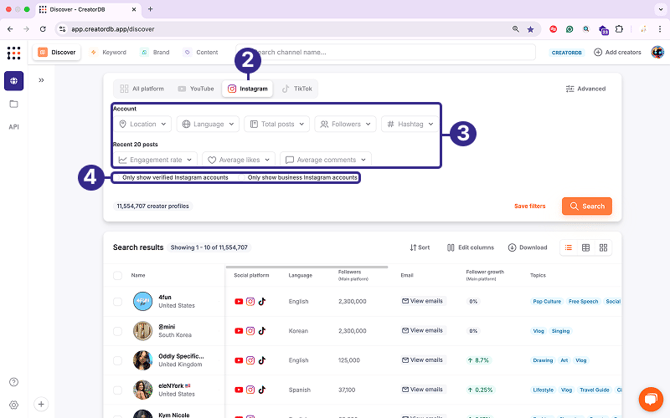View emails for 4fun
The height and width of the screenshot is (418, 670).
pyautogui.click(x=423, y=301)
